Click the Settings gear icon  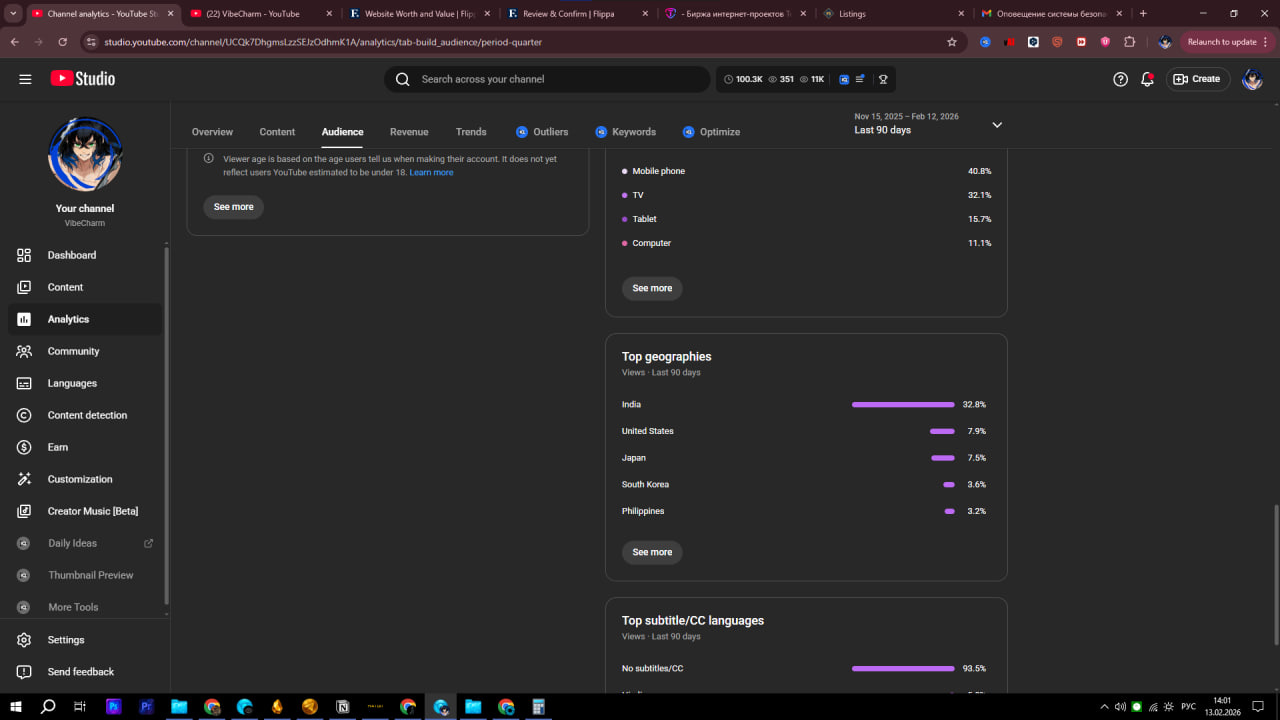pyautogui.click(x=24, y=640)
